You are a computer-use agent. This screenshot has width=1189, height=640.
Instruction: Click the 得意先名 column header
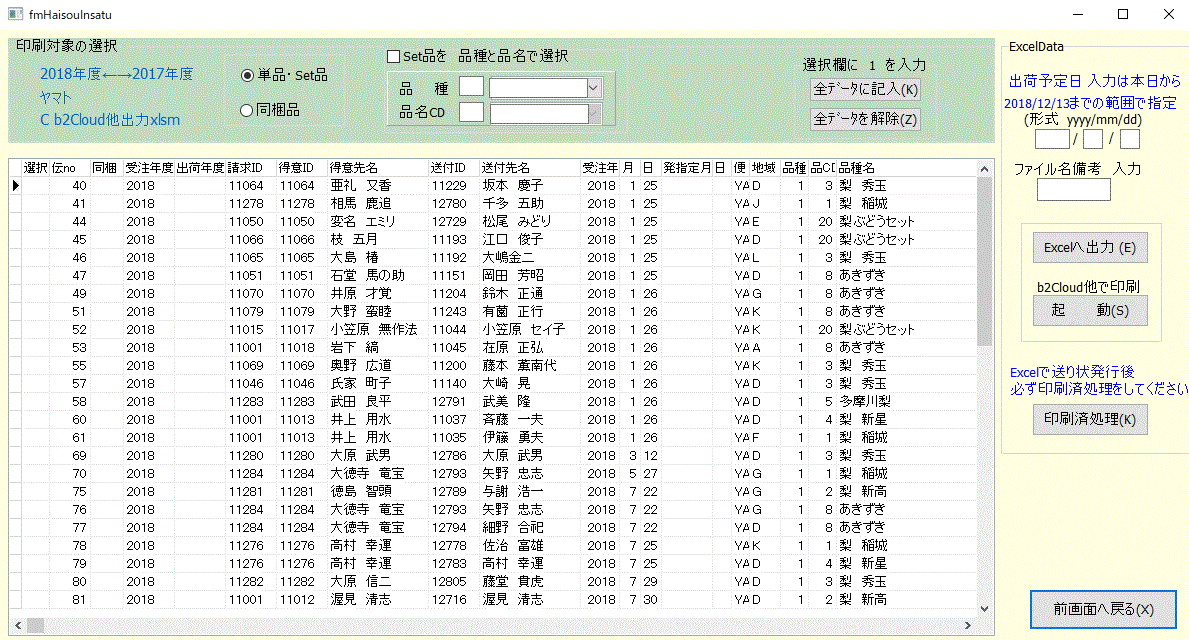[x=377, y=168]
